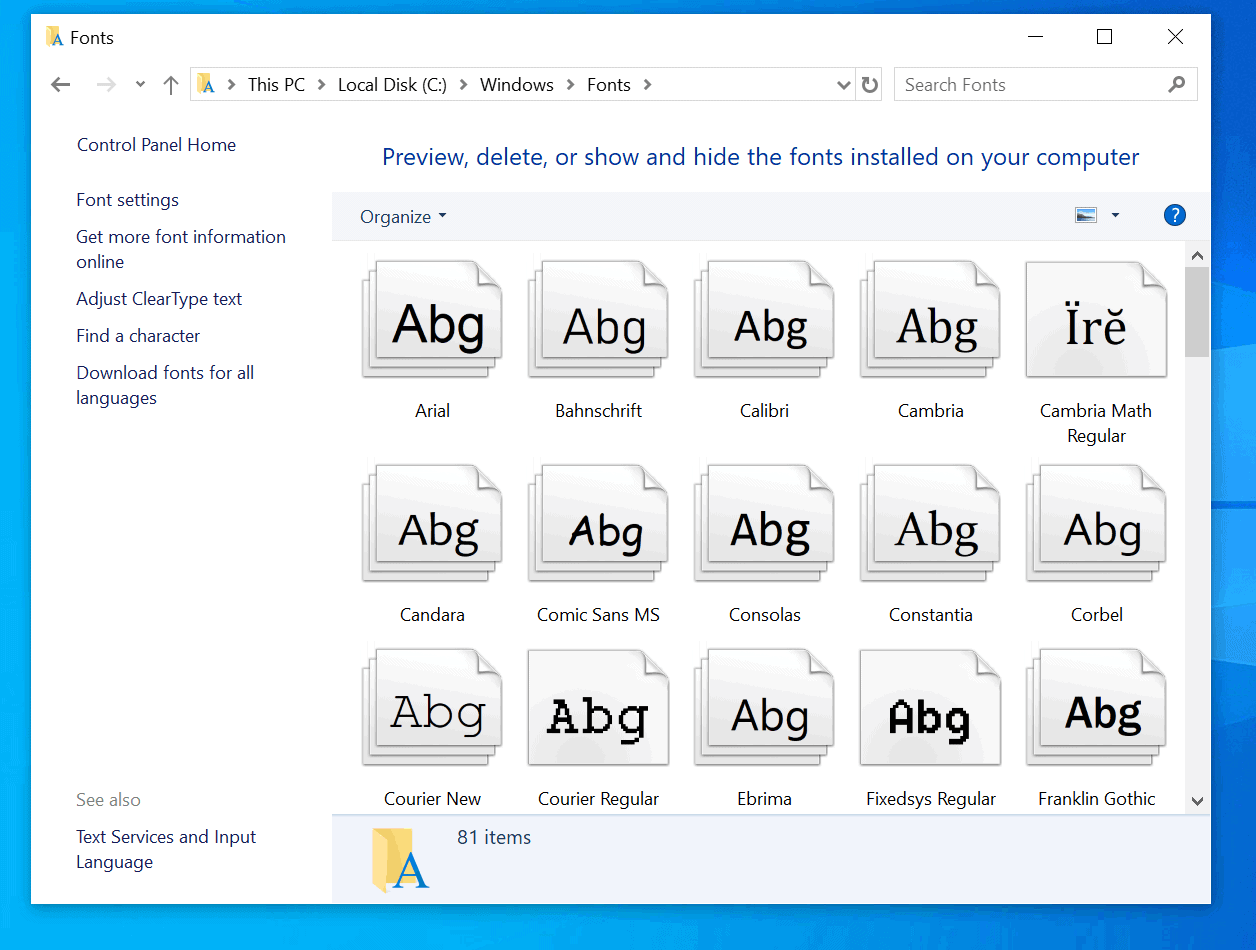The image size is (1256, 950).
Task: Expand the address bar history dropdown
Action: point(844,85)
